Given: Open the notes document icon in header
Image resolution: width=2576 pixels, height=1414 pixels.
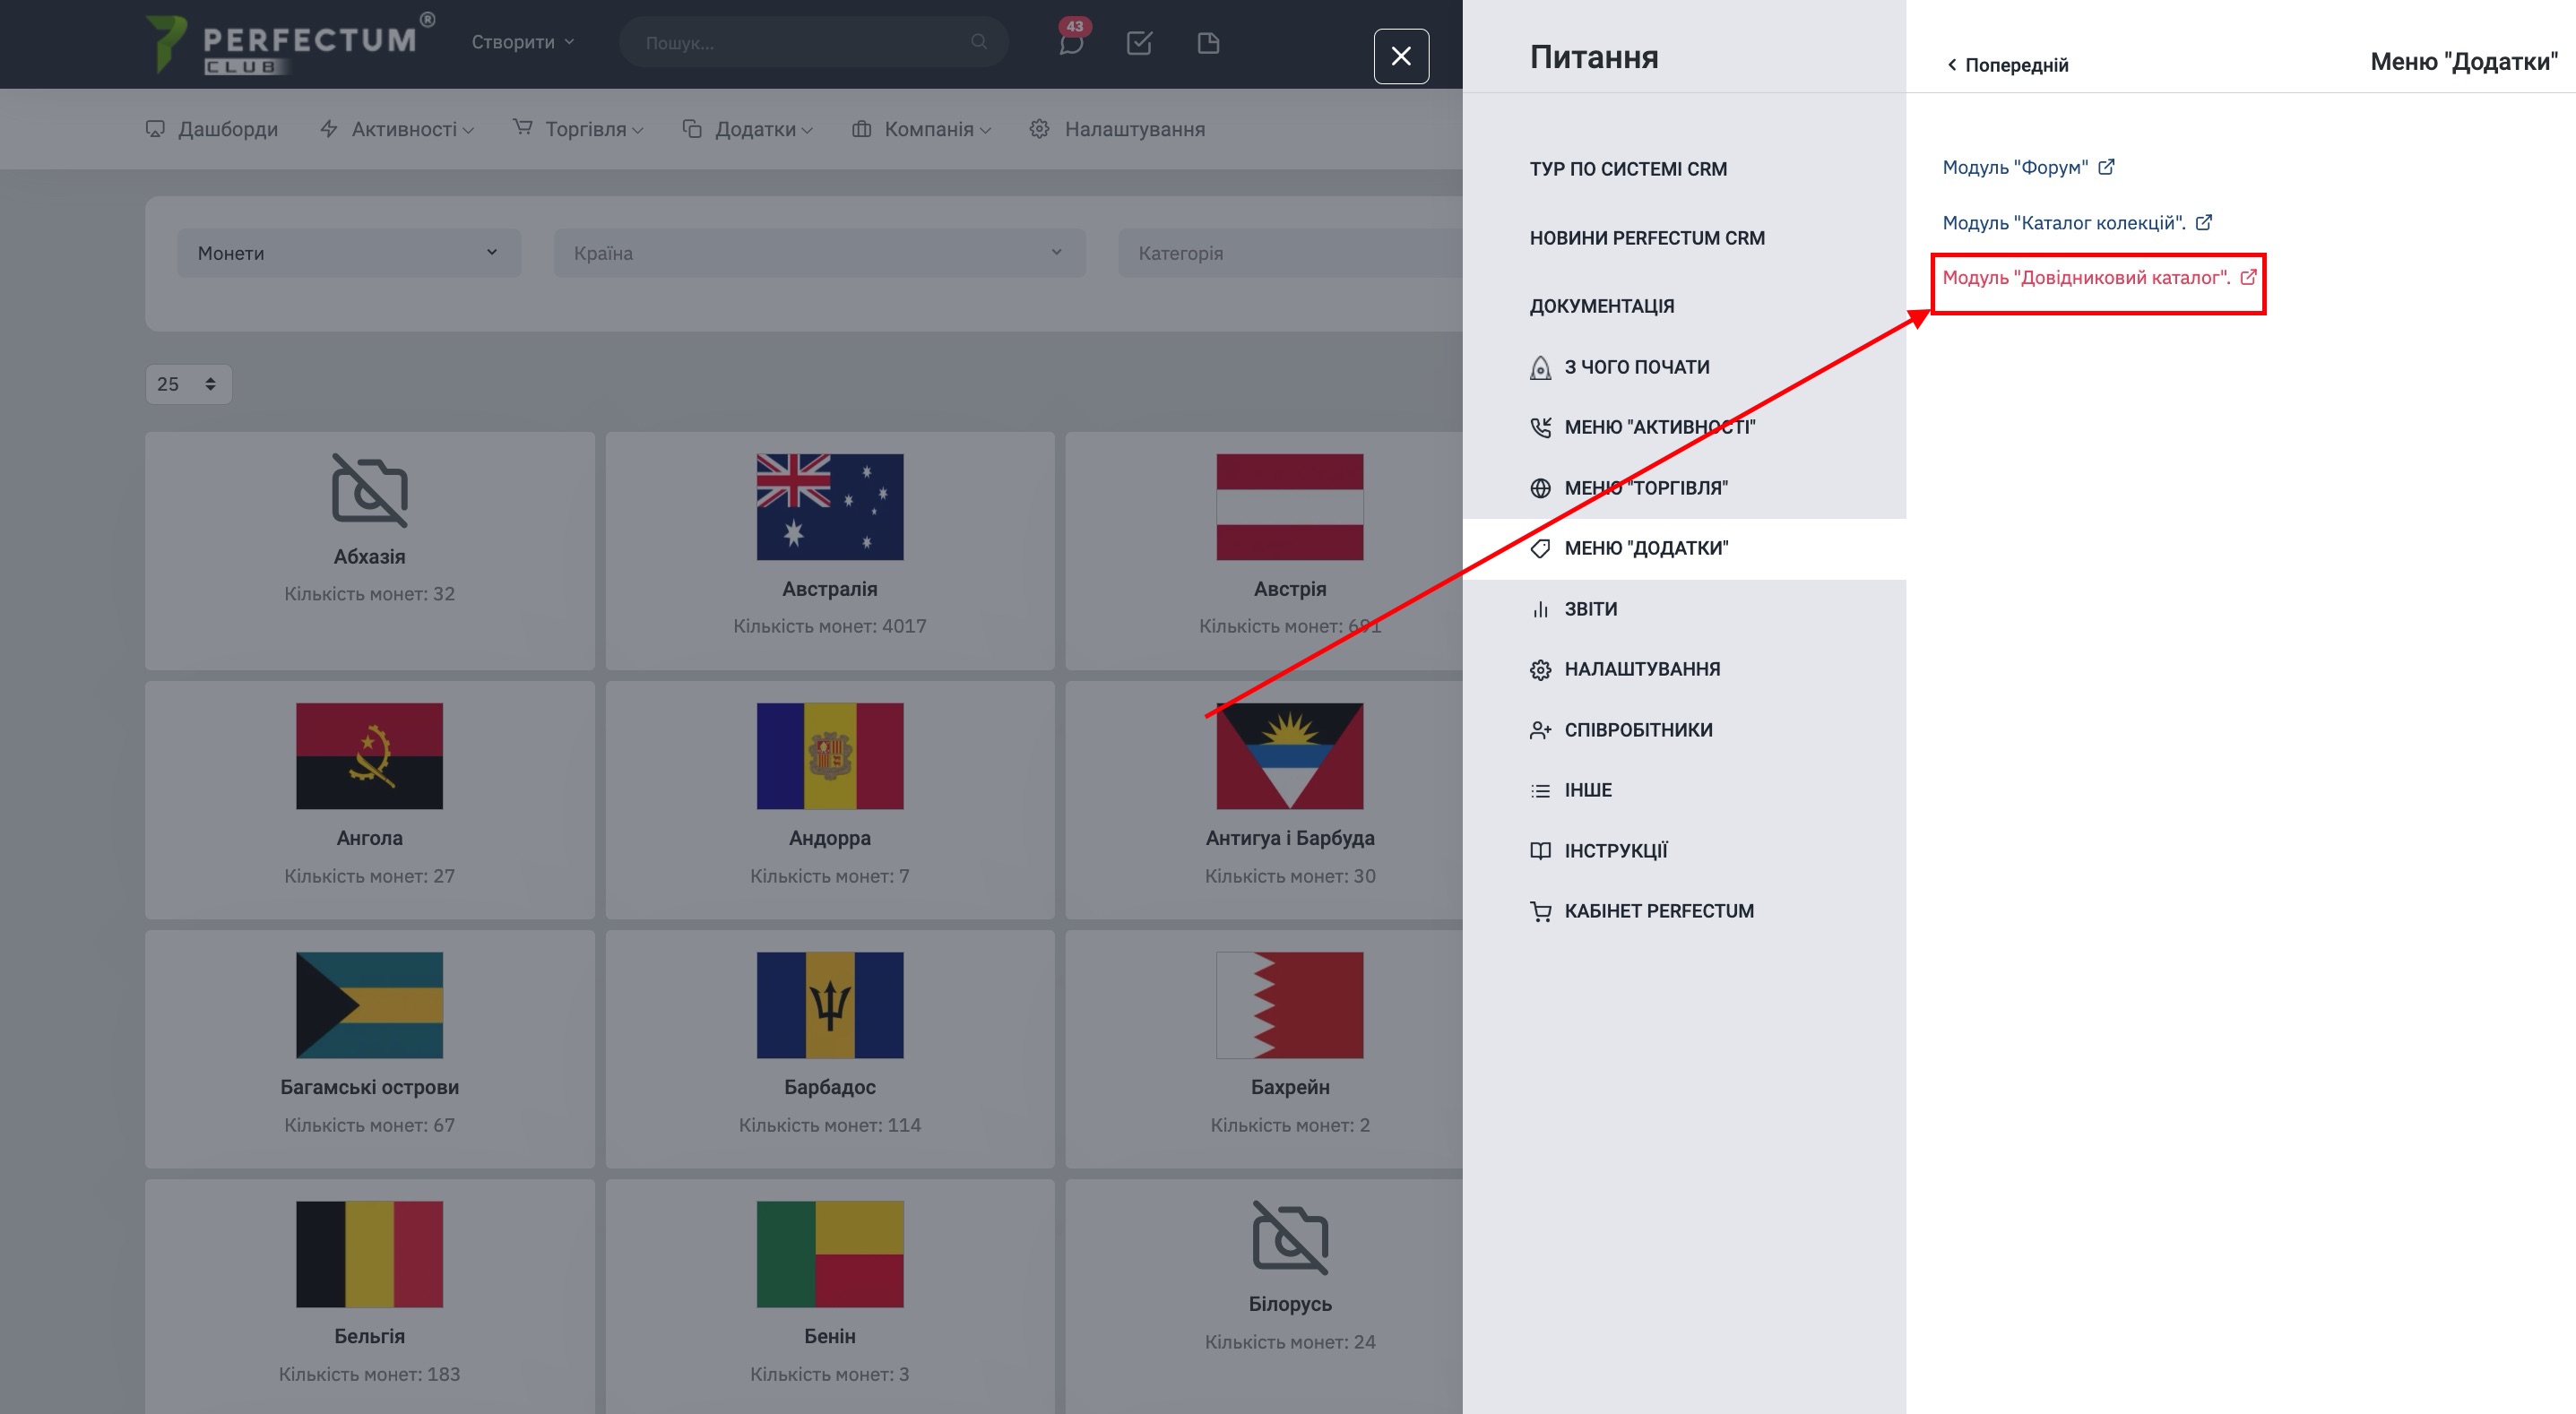Looking at the screenshot, I should pyautogui.click(x=1208, y=43).
